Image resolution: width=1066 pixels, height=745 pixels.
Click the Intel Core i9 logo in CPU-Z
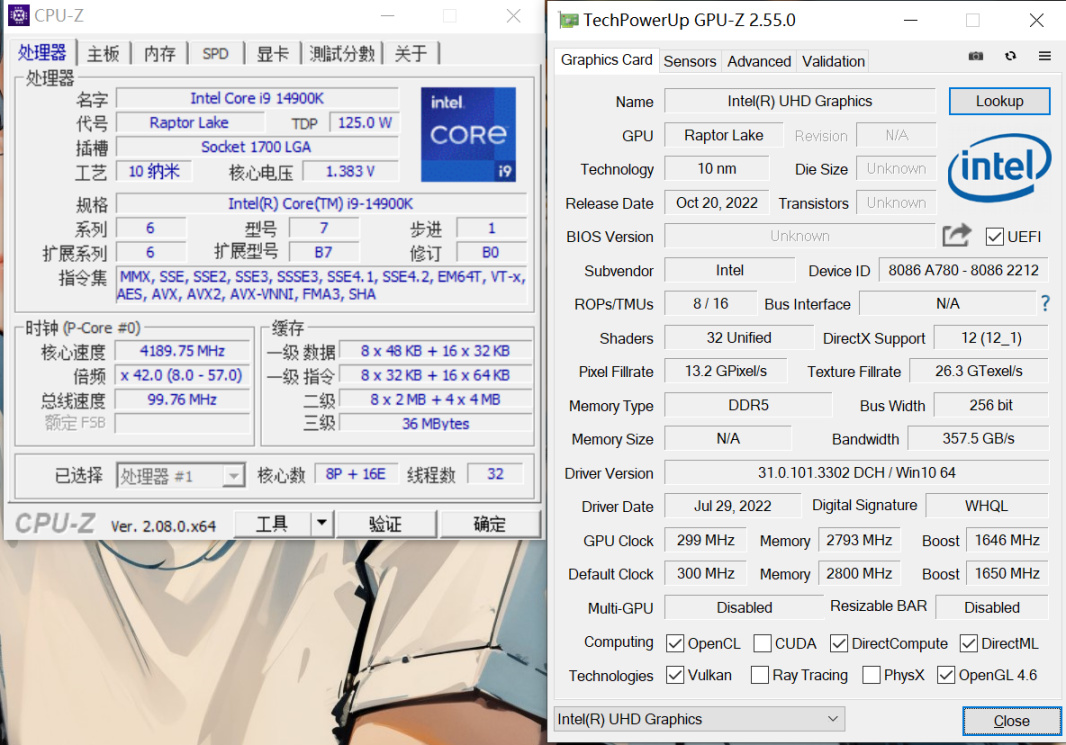(468, 134)
